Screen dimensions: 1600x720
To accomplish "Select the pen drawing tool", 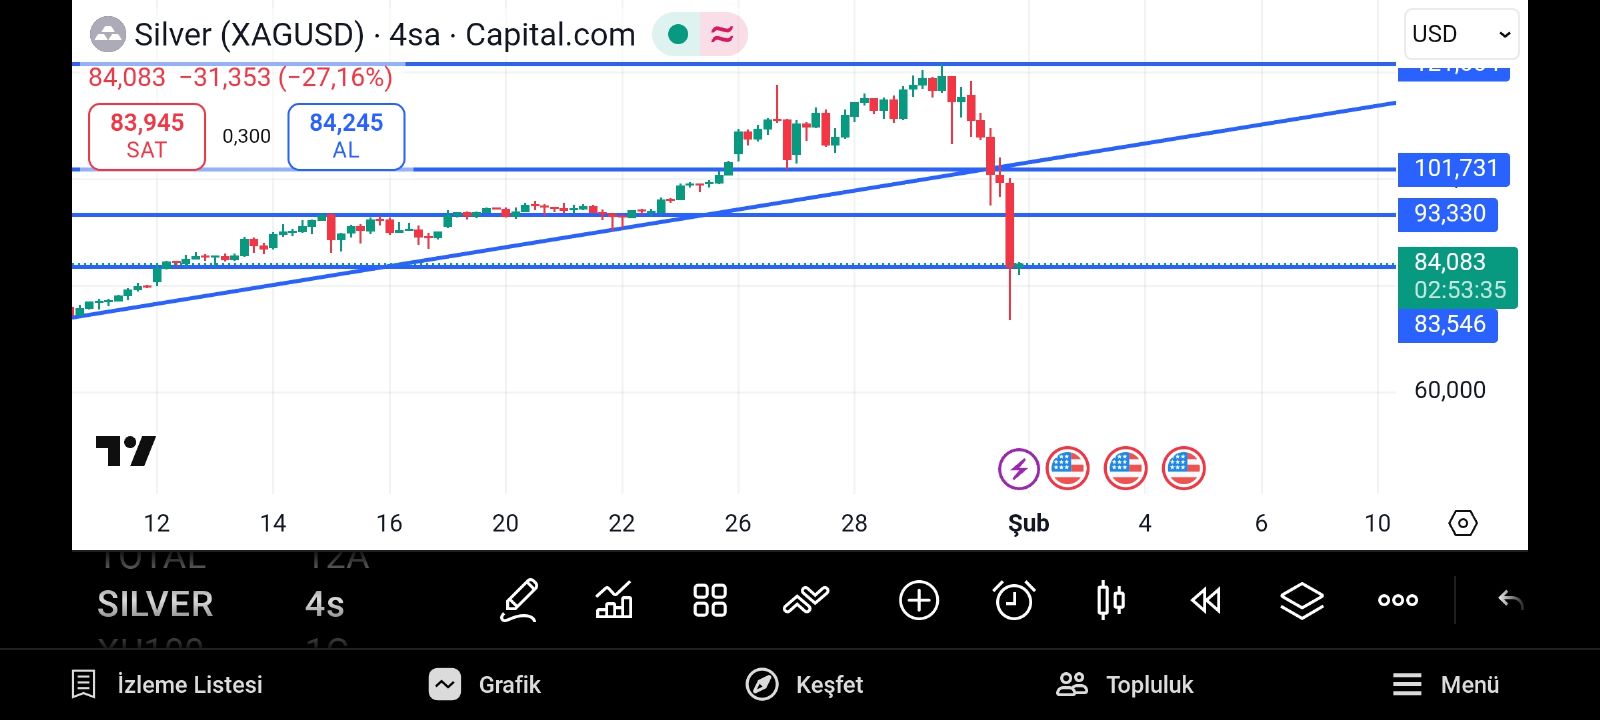I will 519,601.
